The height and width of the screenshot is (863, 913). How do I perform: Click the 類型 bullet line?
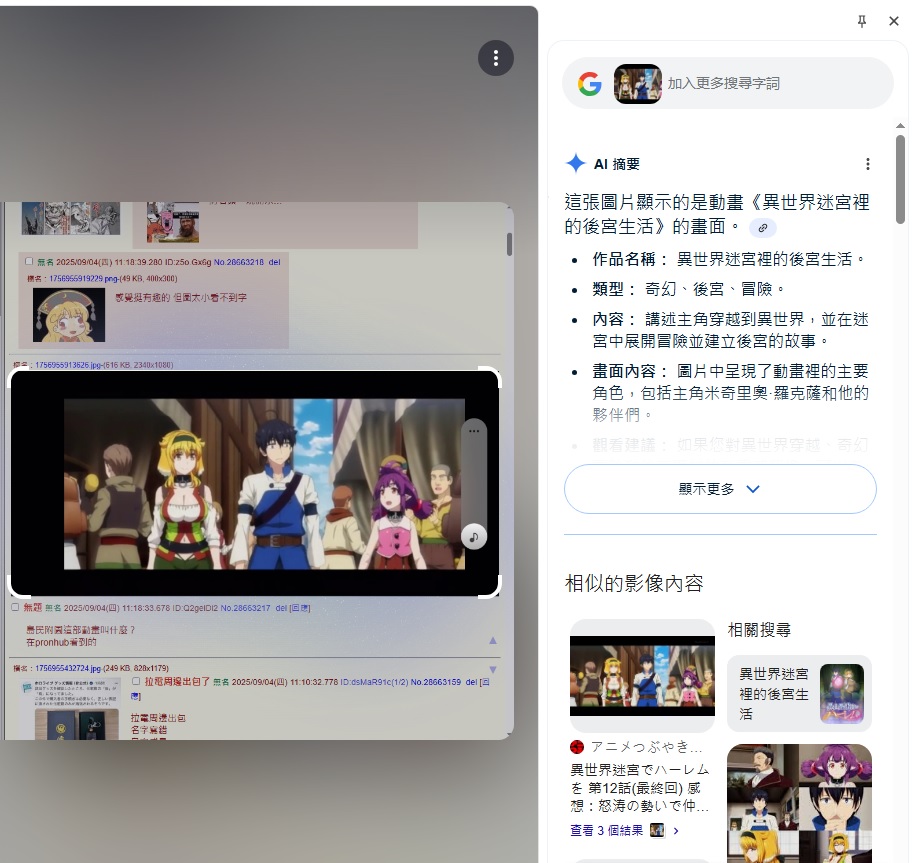click(x=688, y=289)
